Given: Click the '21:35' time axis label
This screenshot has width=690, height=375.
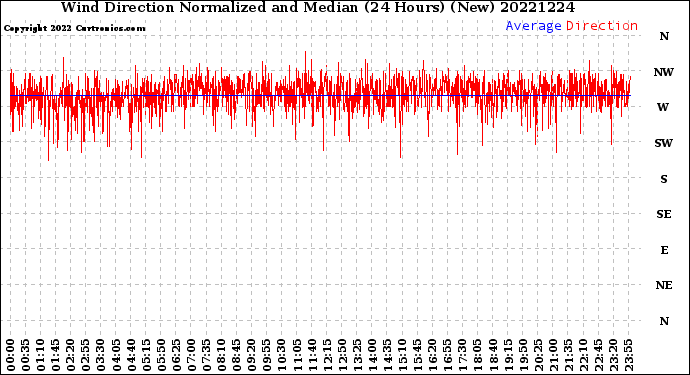Looking at the screenshot, I should click(x=568, y=356).
